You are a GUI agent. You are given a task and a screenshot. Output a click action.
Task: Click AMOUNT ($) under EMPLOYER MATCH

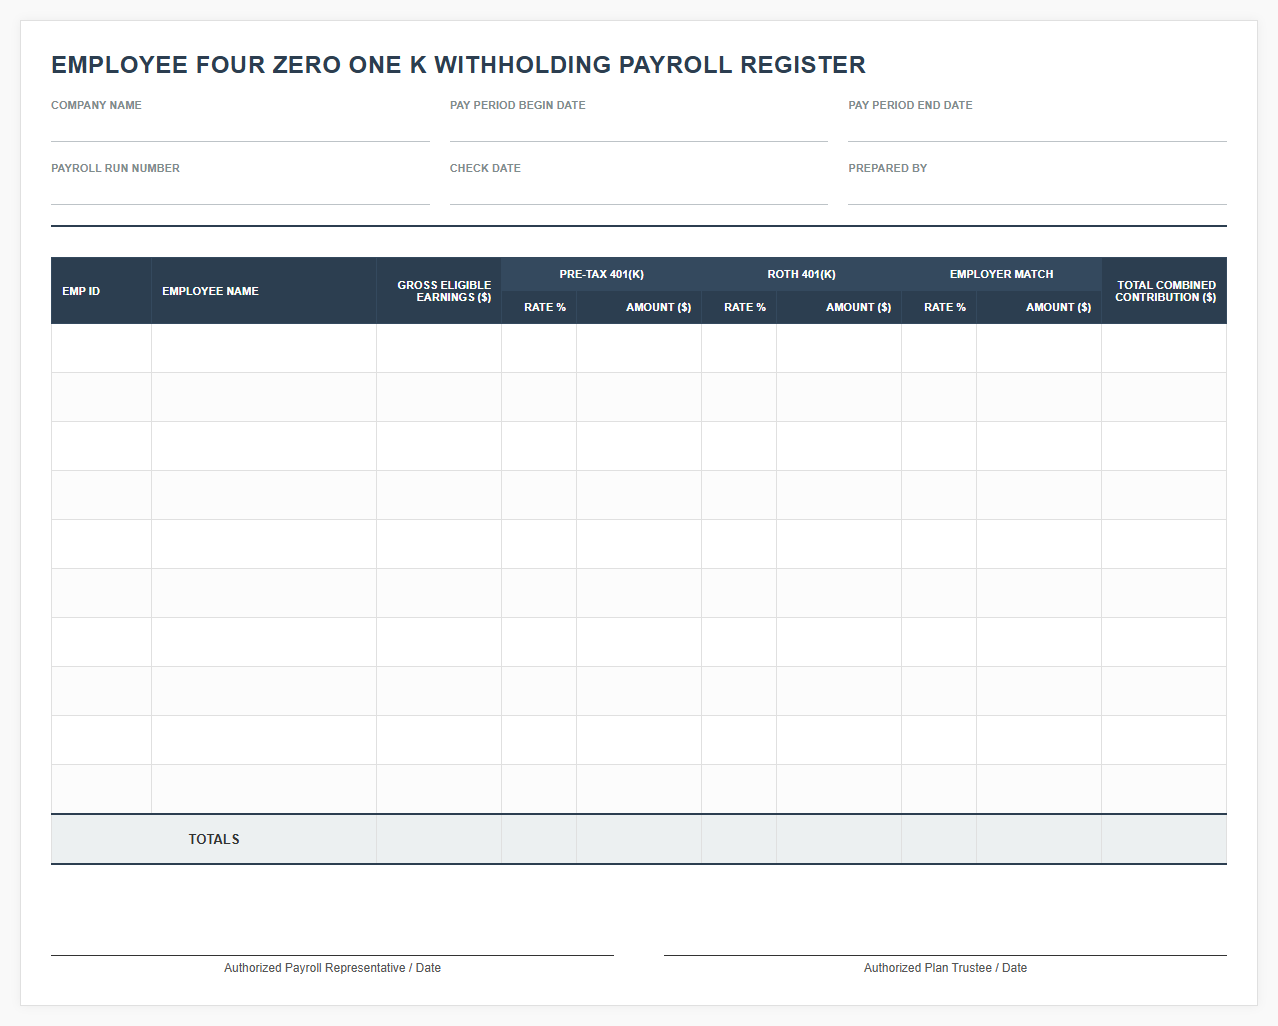pos(1039,307)
